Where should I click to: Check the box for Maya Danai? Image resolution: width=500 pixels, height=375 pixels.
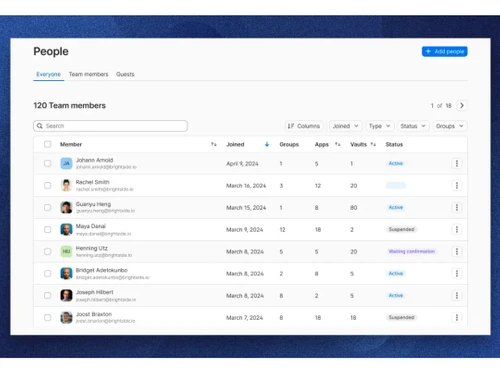[x=48, y=229]
